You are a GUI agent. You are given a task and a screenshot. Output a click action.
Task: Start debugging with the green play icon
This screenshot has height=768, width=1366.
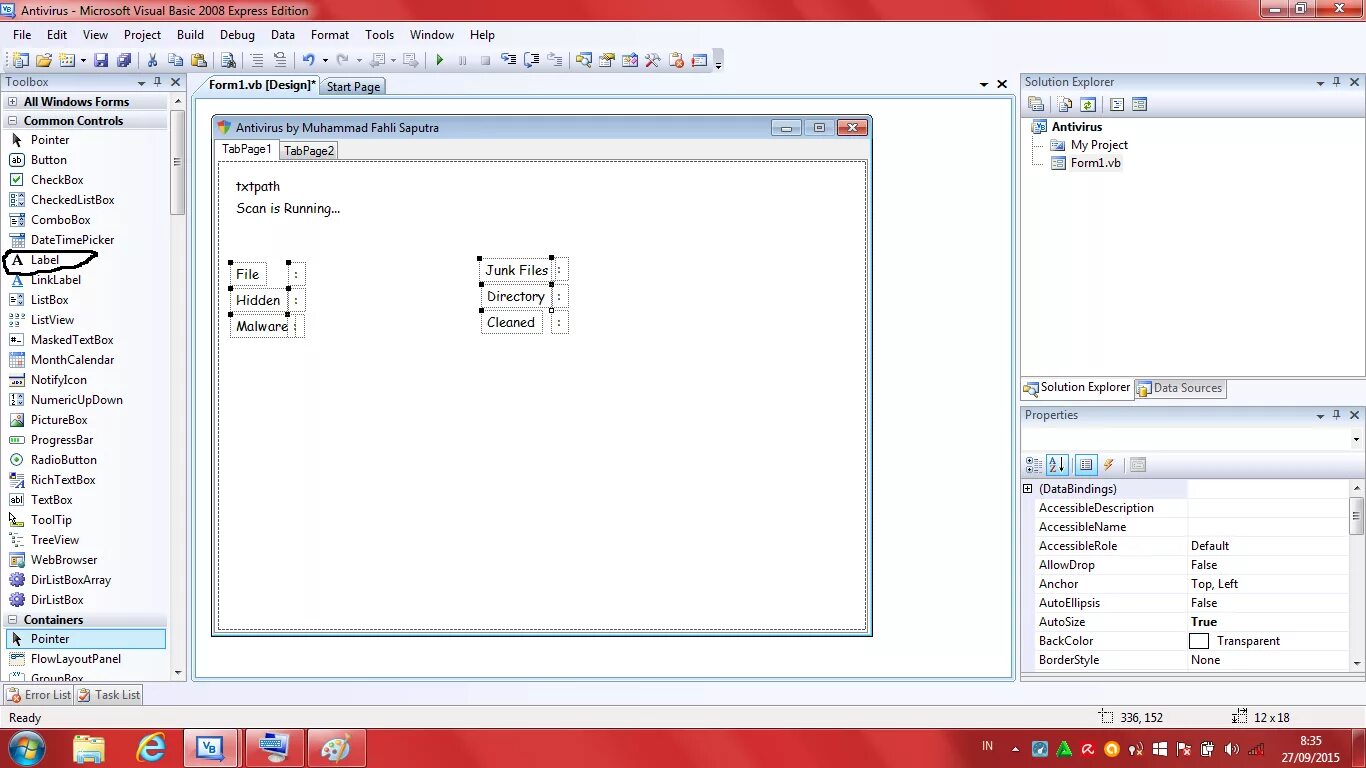click(x=439, y=60)
